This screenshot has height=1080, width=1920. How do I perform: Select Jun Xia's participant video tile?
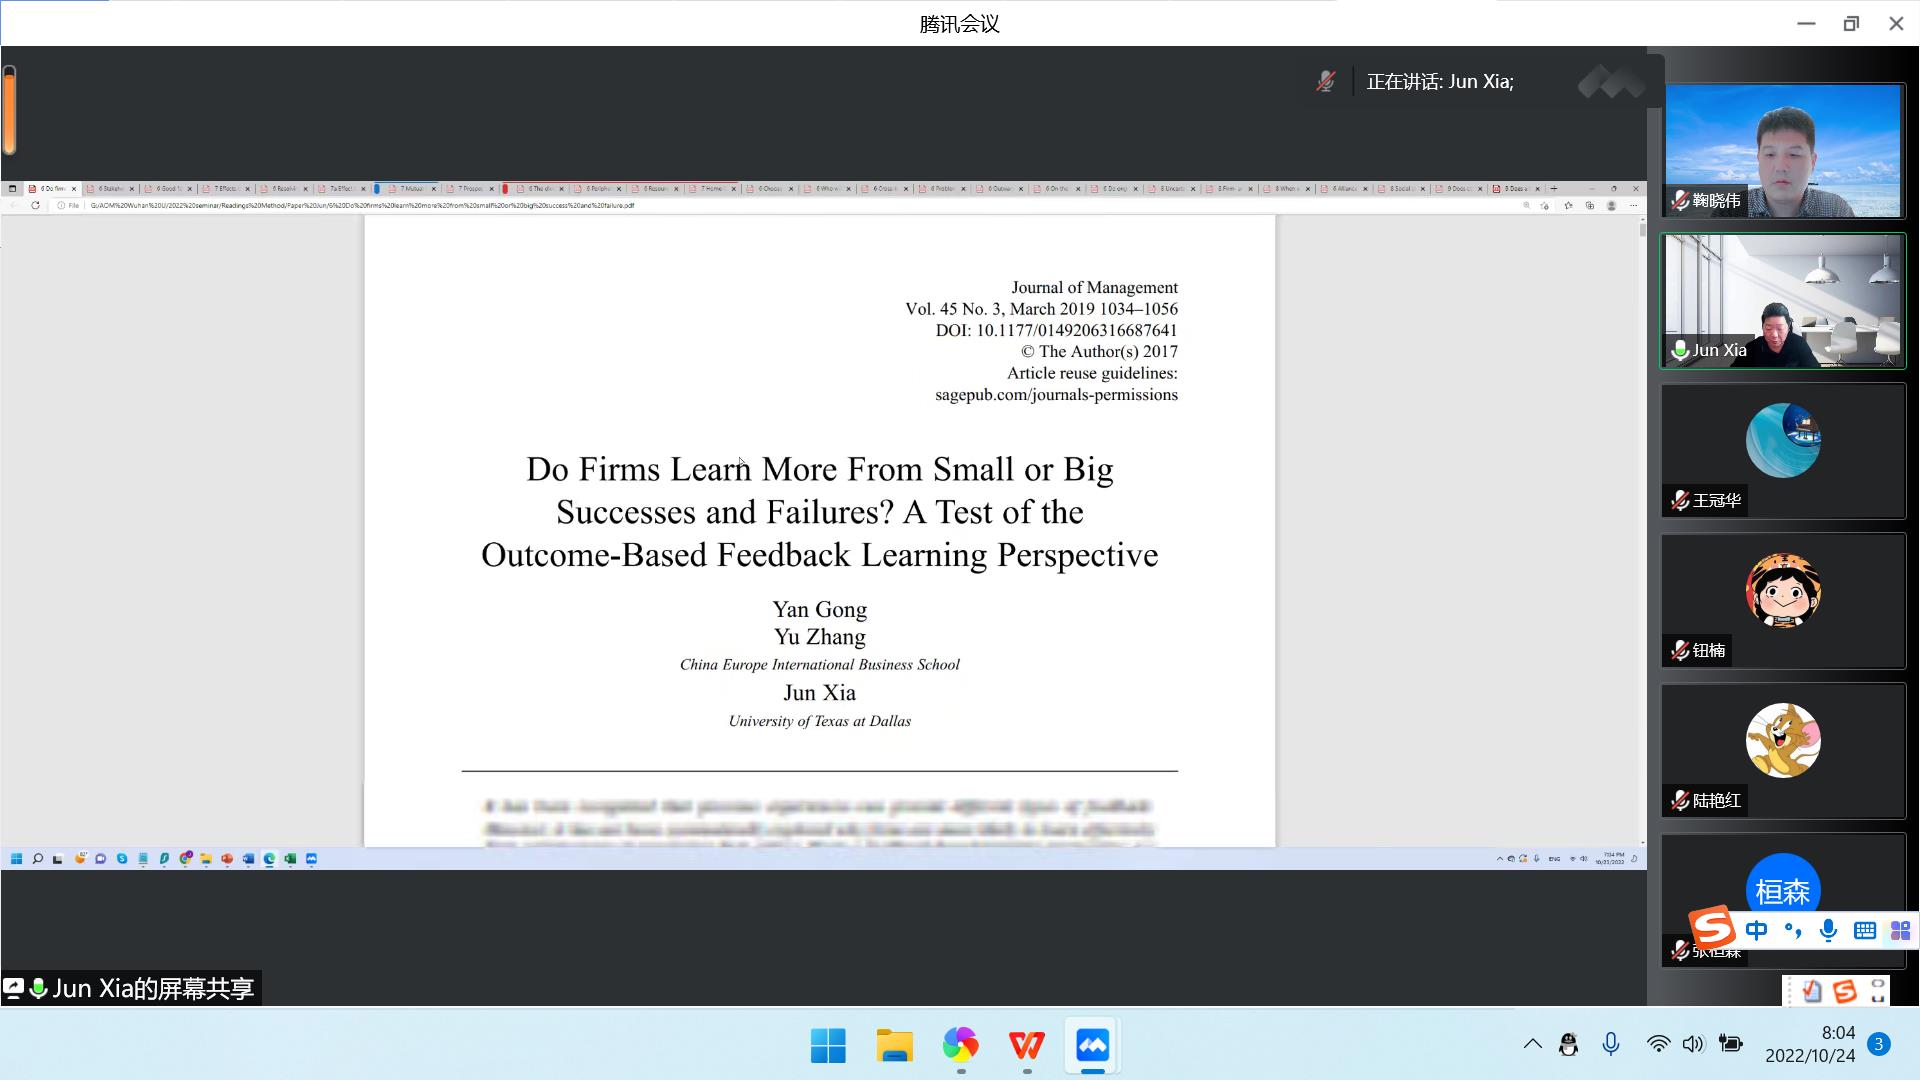tap(1783, 301)
